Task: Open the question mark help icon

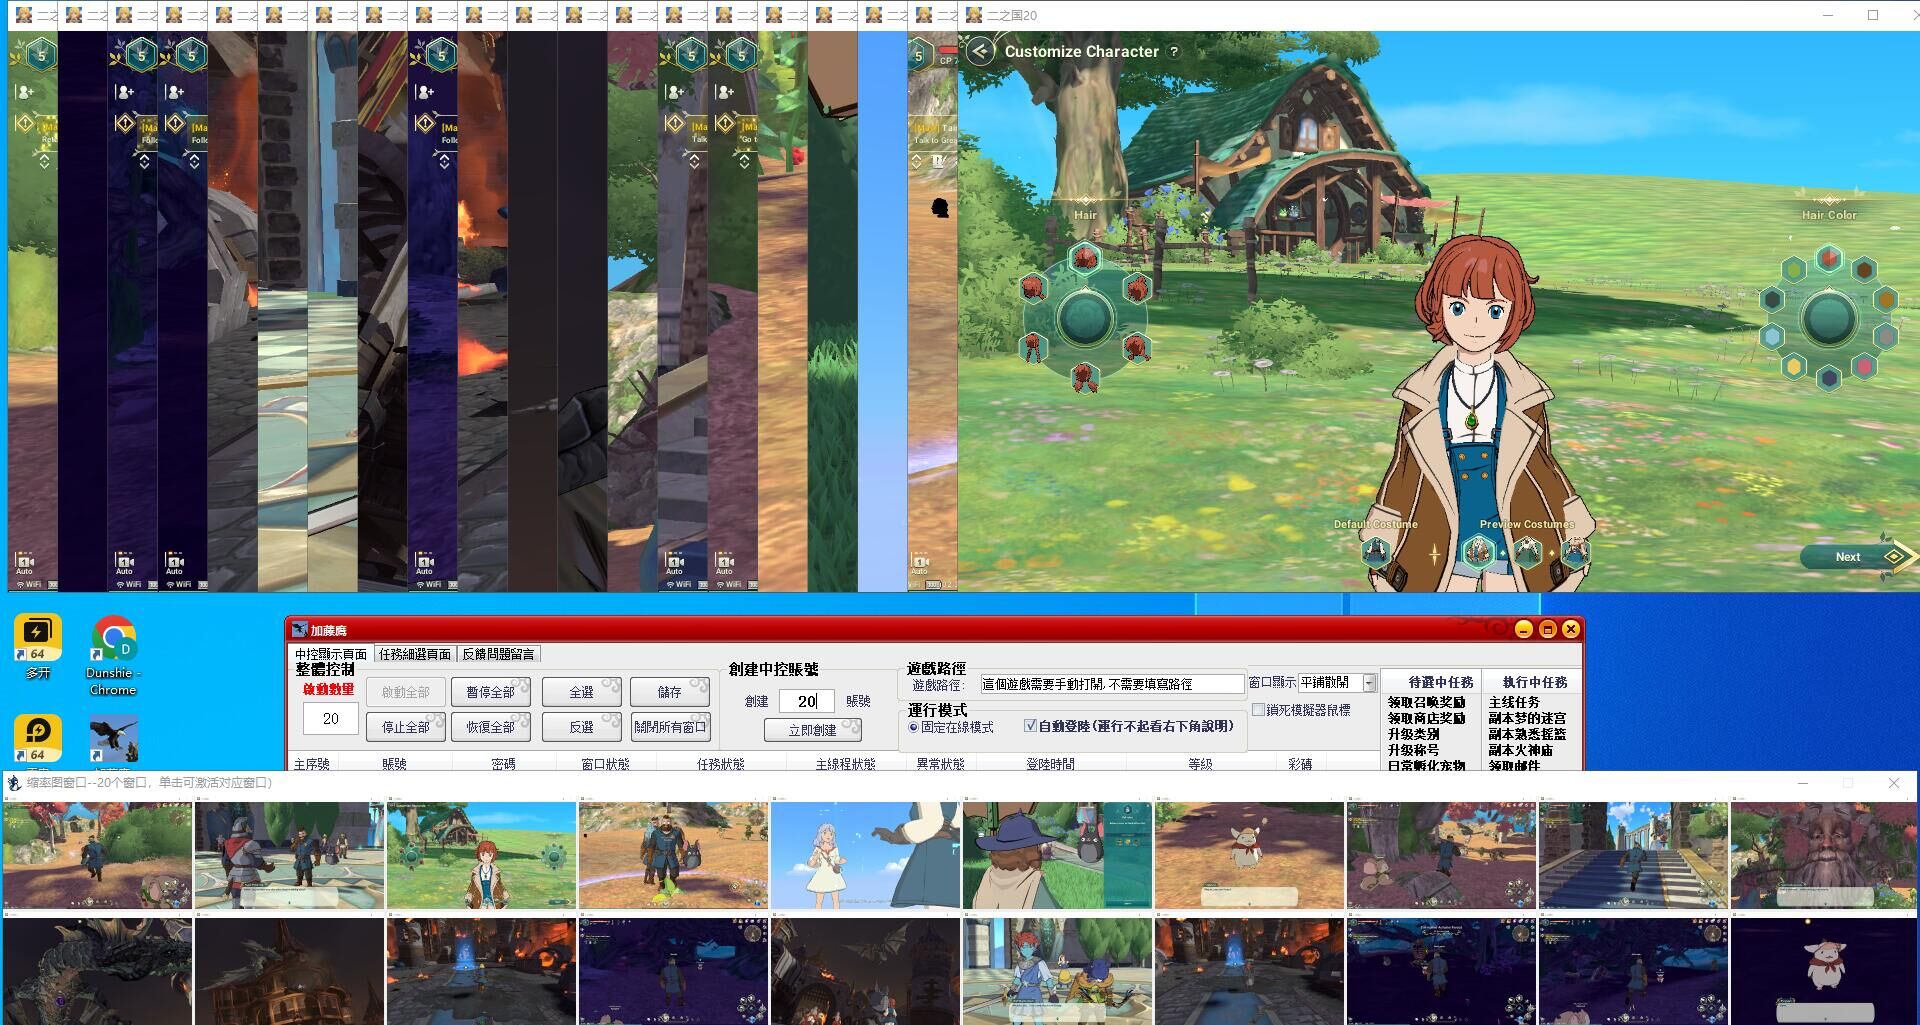Action: tap(1174, 51)
